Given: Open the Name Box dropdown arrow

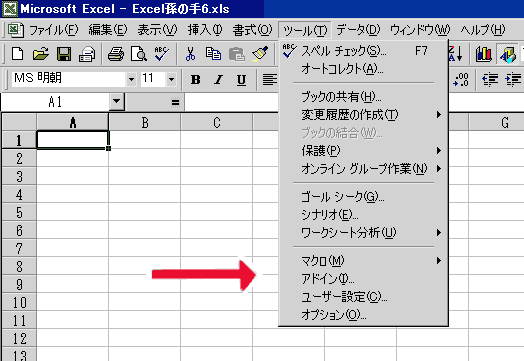Looking at the screenshot, I should point(117,101).
